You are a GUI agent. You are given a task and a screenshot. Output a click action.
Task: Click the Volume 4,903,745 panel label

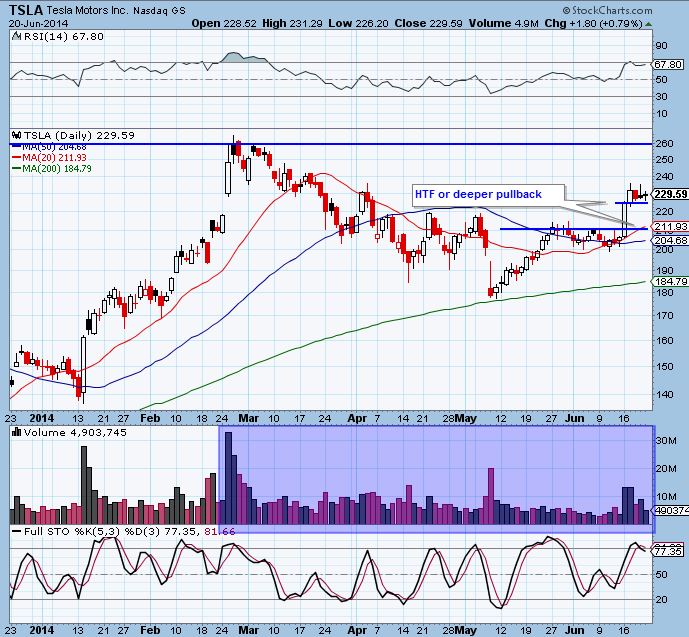coord(75,433)
